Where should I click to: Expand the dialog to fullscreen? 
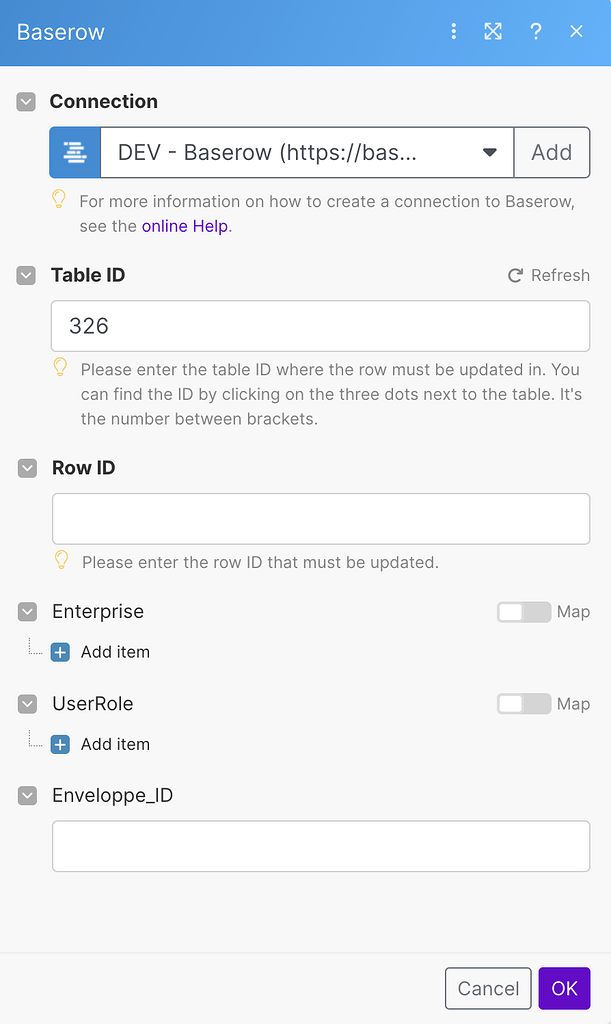pyautogui.click(x=492, y=31)
